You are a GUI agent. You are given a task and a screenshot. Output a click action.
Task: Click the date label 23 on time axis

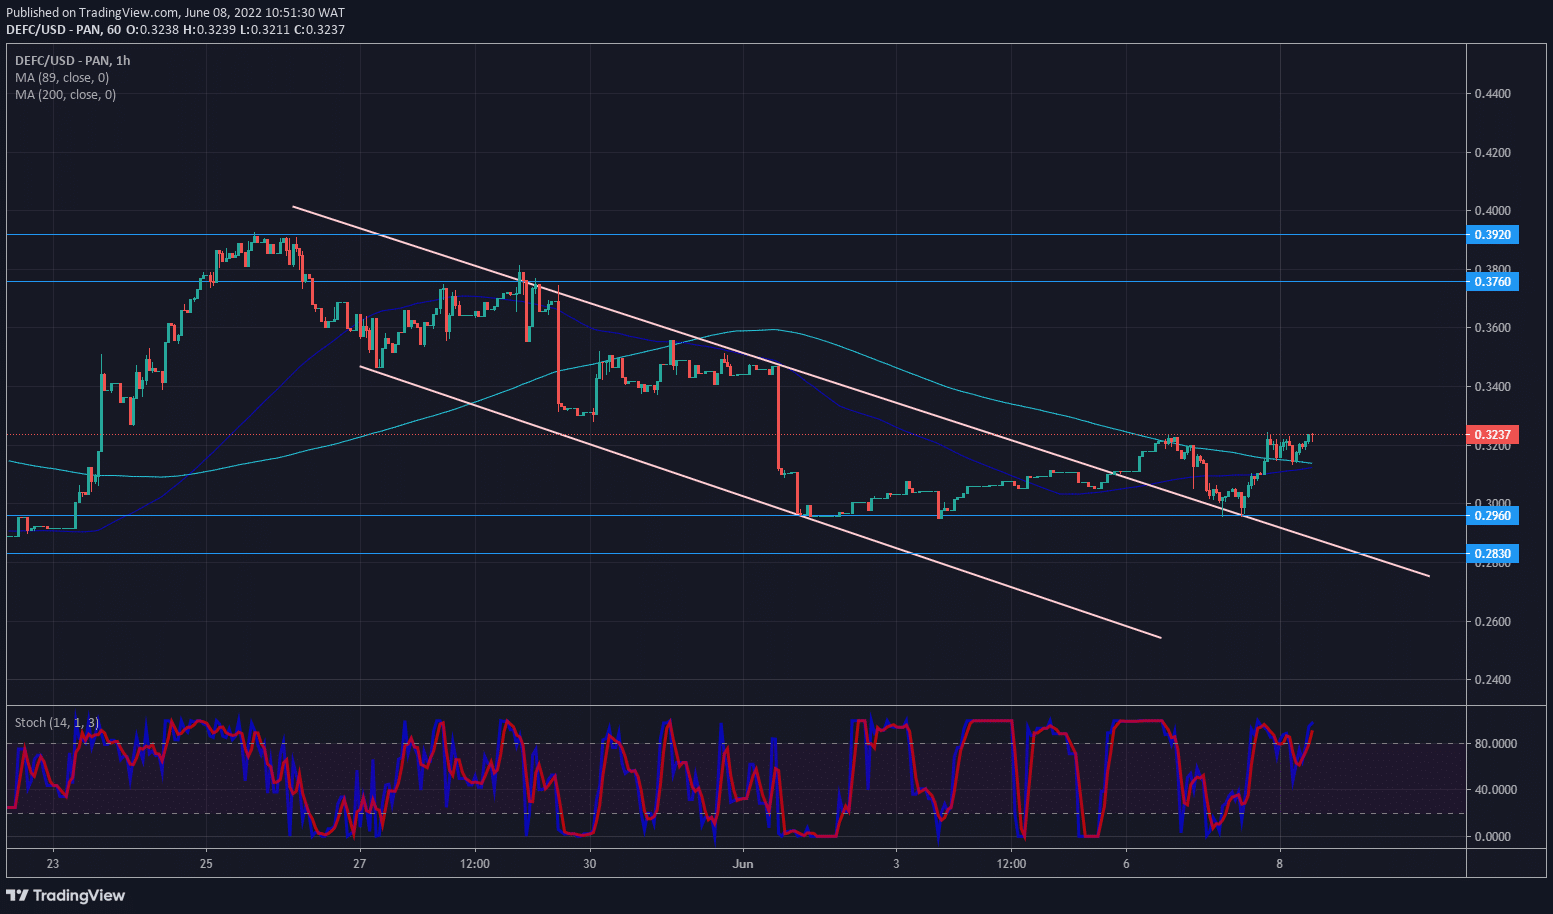tap(53, 864)
